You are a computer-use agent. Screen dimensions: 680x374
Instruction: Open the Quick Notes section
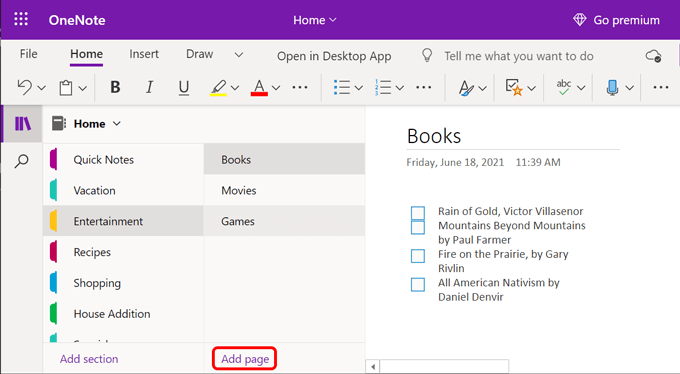[x=123, y=160]
